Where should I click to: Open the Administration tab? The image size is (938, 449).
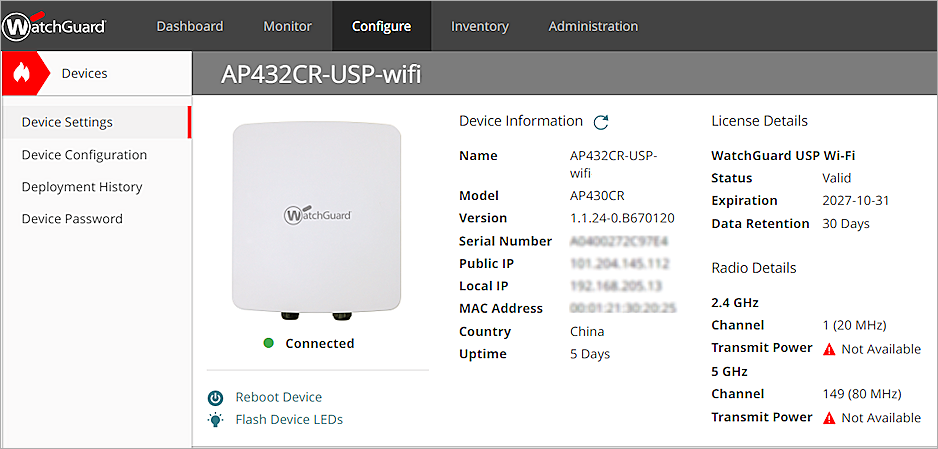point(593,26)
